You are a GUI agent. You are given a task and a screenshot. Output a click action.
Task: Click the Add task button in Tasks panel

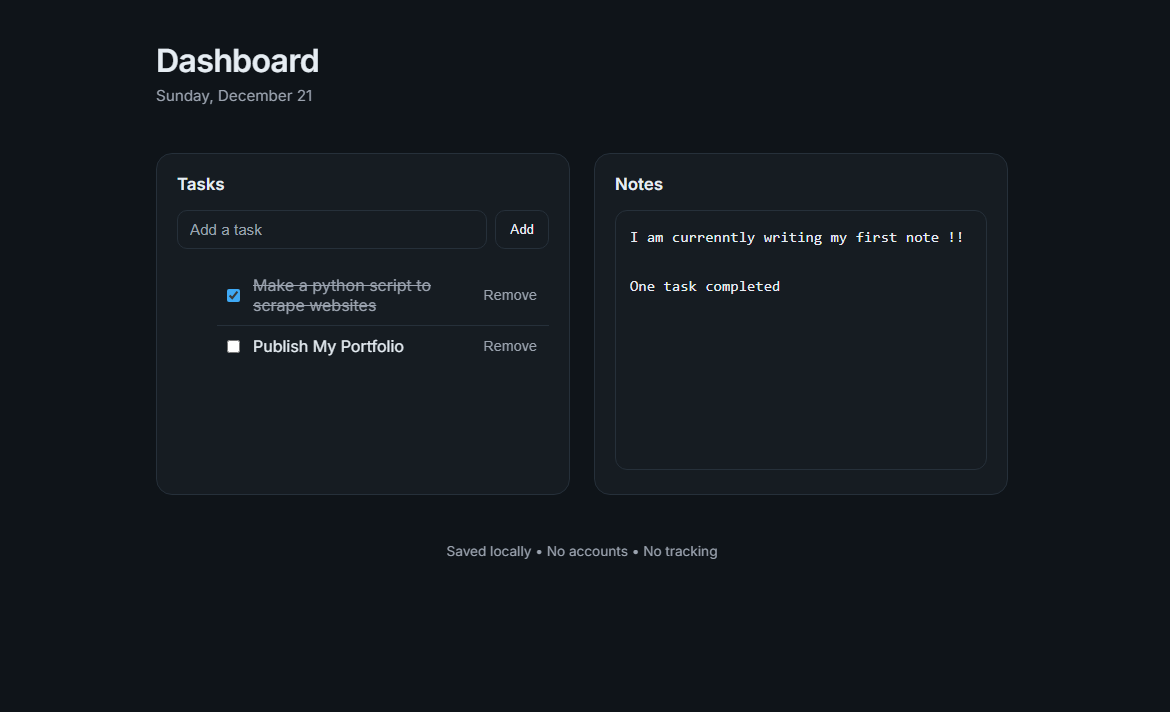(x=521, y=229)
